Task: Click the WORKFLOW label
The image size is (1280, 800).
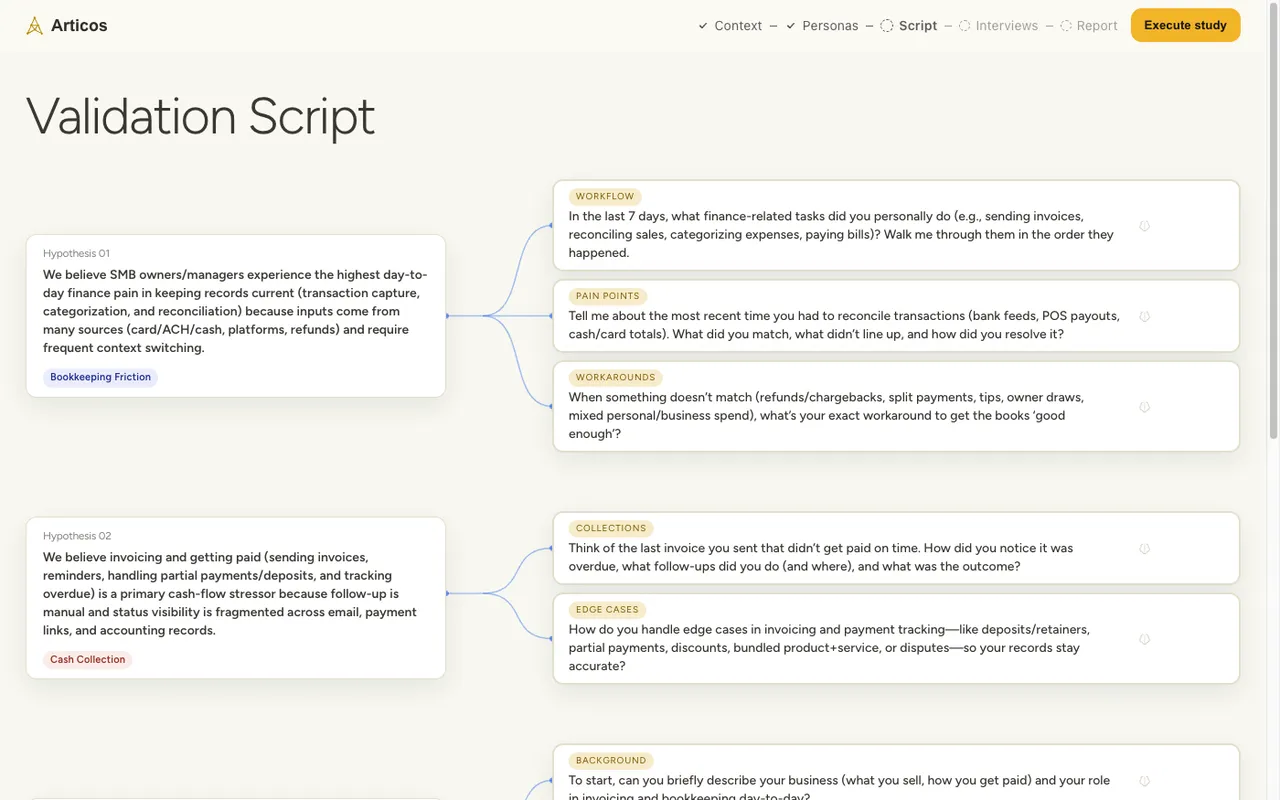Action: pyautogui.click(x=605, y=197)
